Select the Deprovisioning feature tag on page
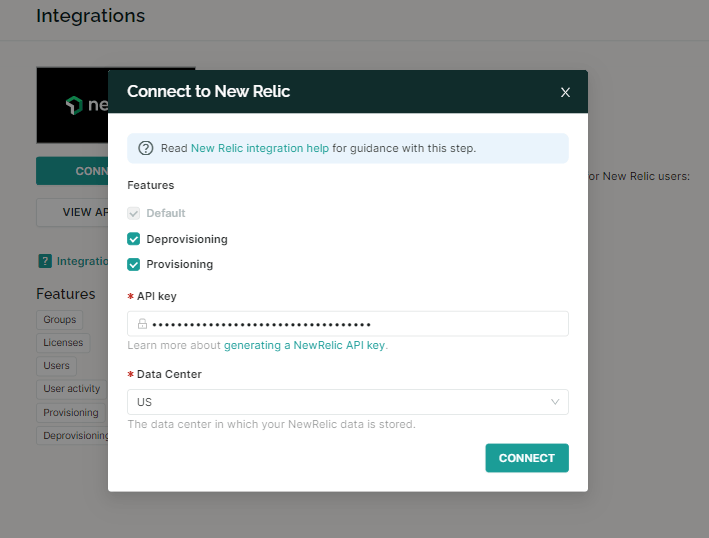Image resolution: width=709 pixels, height=538 pixels. (x=72, y=436)
